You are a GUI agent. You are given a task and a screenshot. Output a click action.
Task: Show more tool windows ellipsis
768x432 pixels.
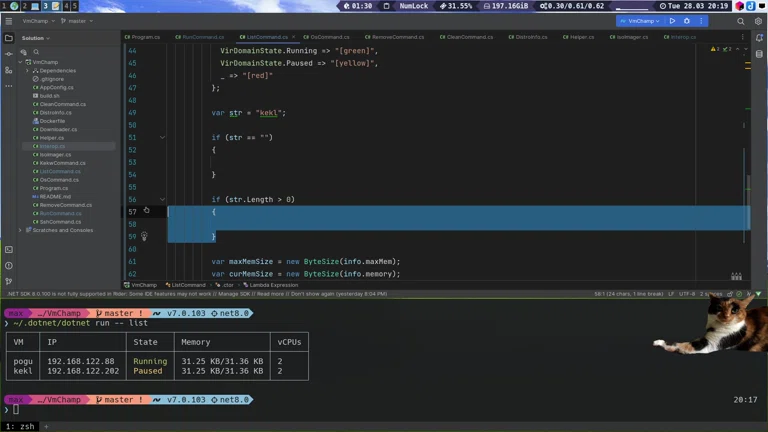click(x=9, y=86)
